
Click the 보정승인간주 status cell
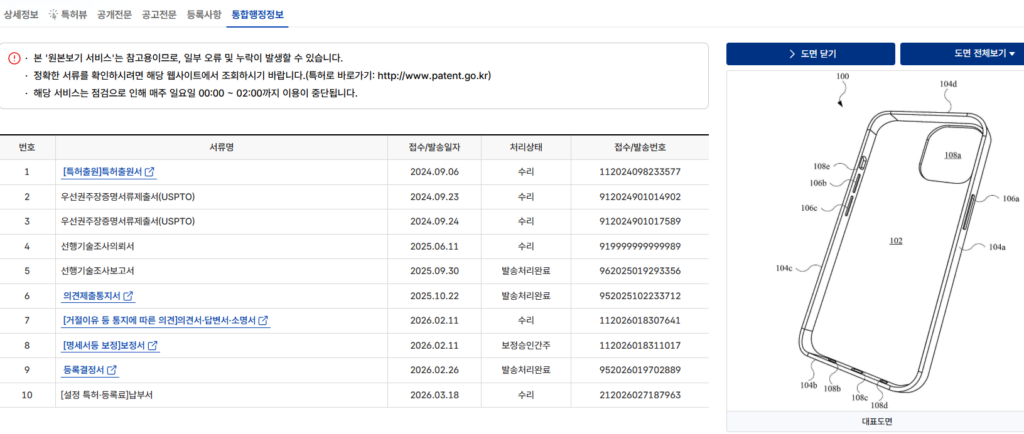coord(526,345)
